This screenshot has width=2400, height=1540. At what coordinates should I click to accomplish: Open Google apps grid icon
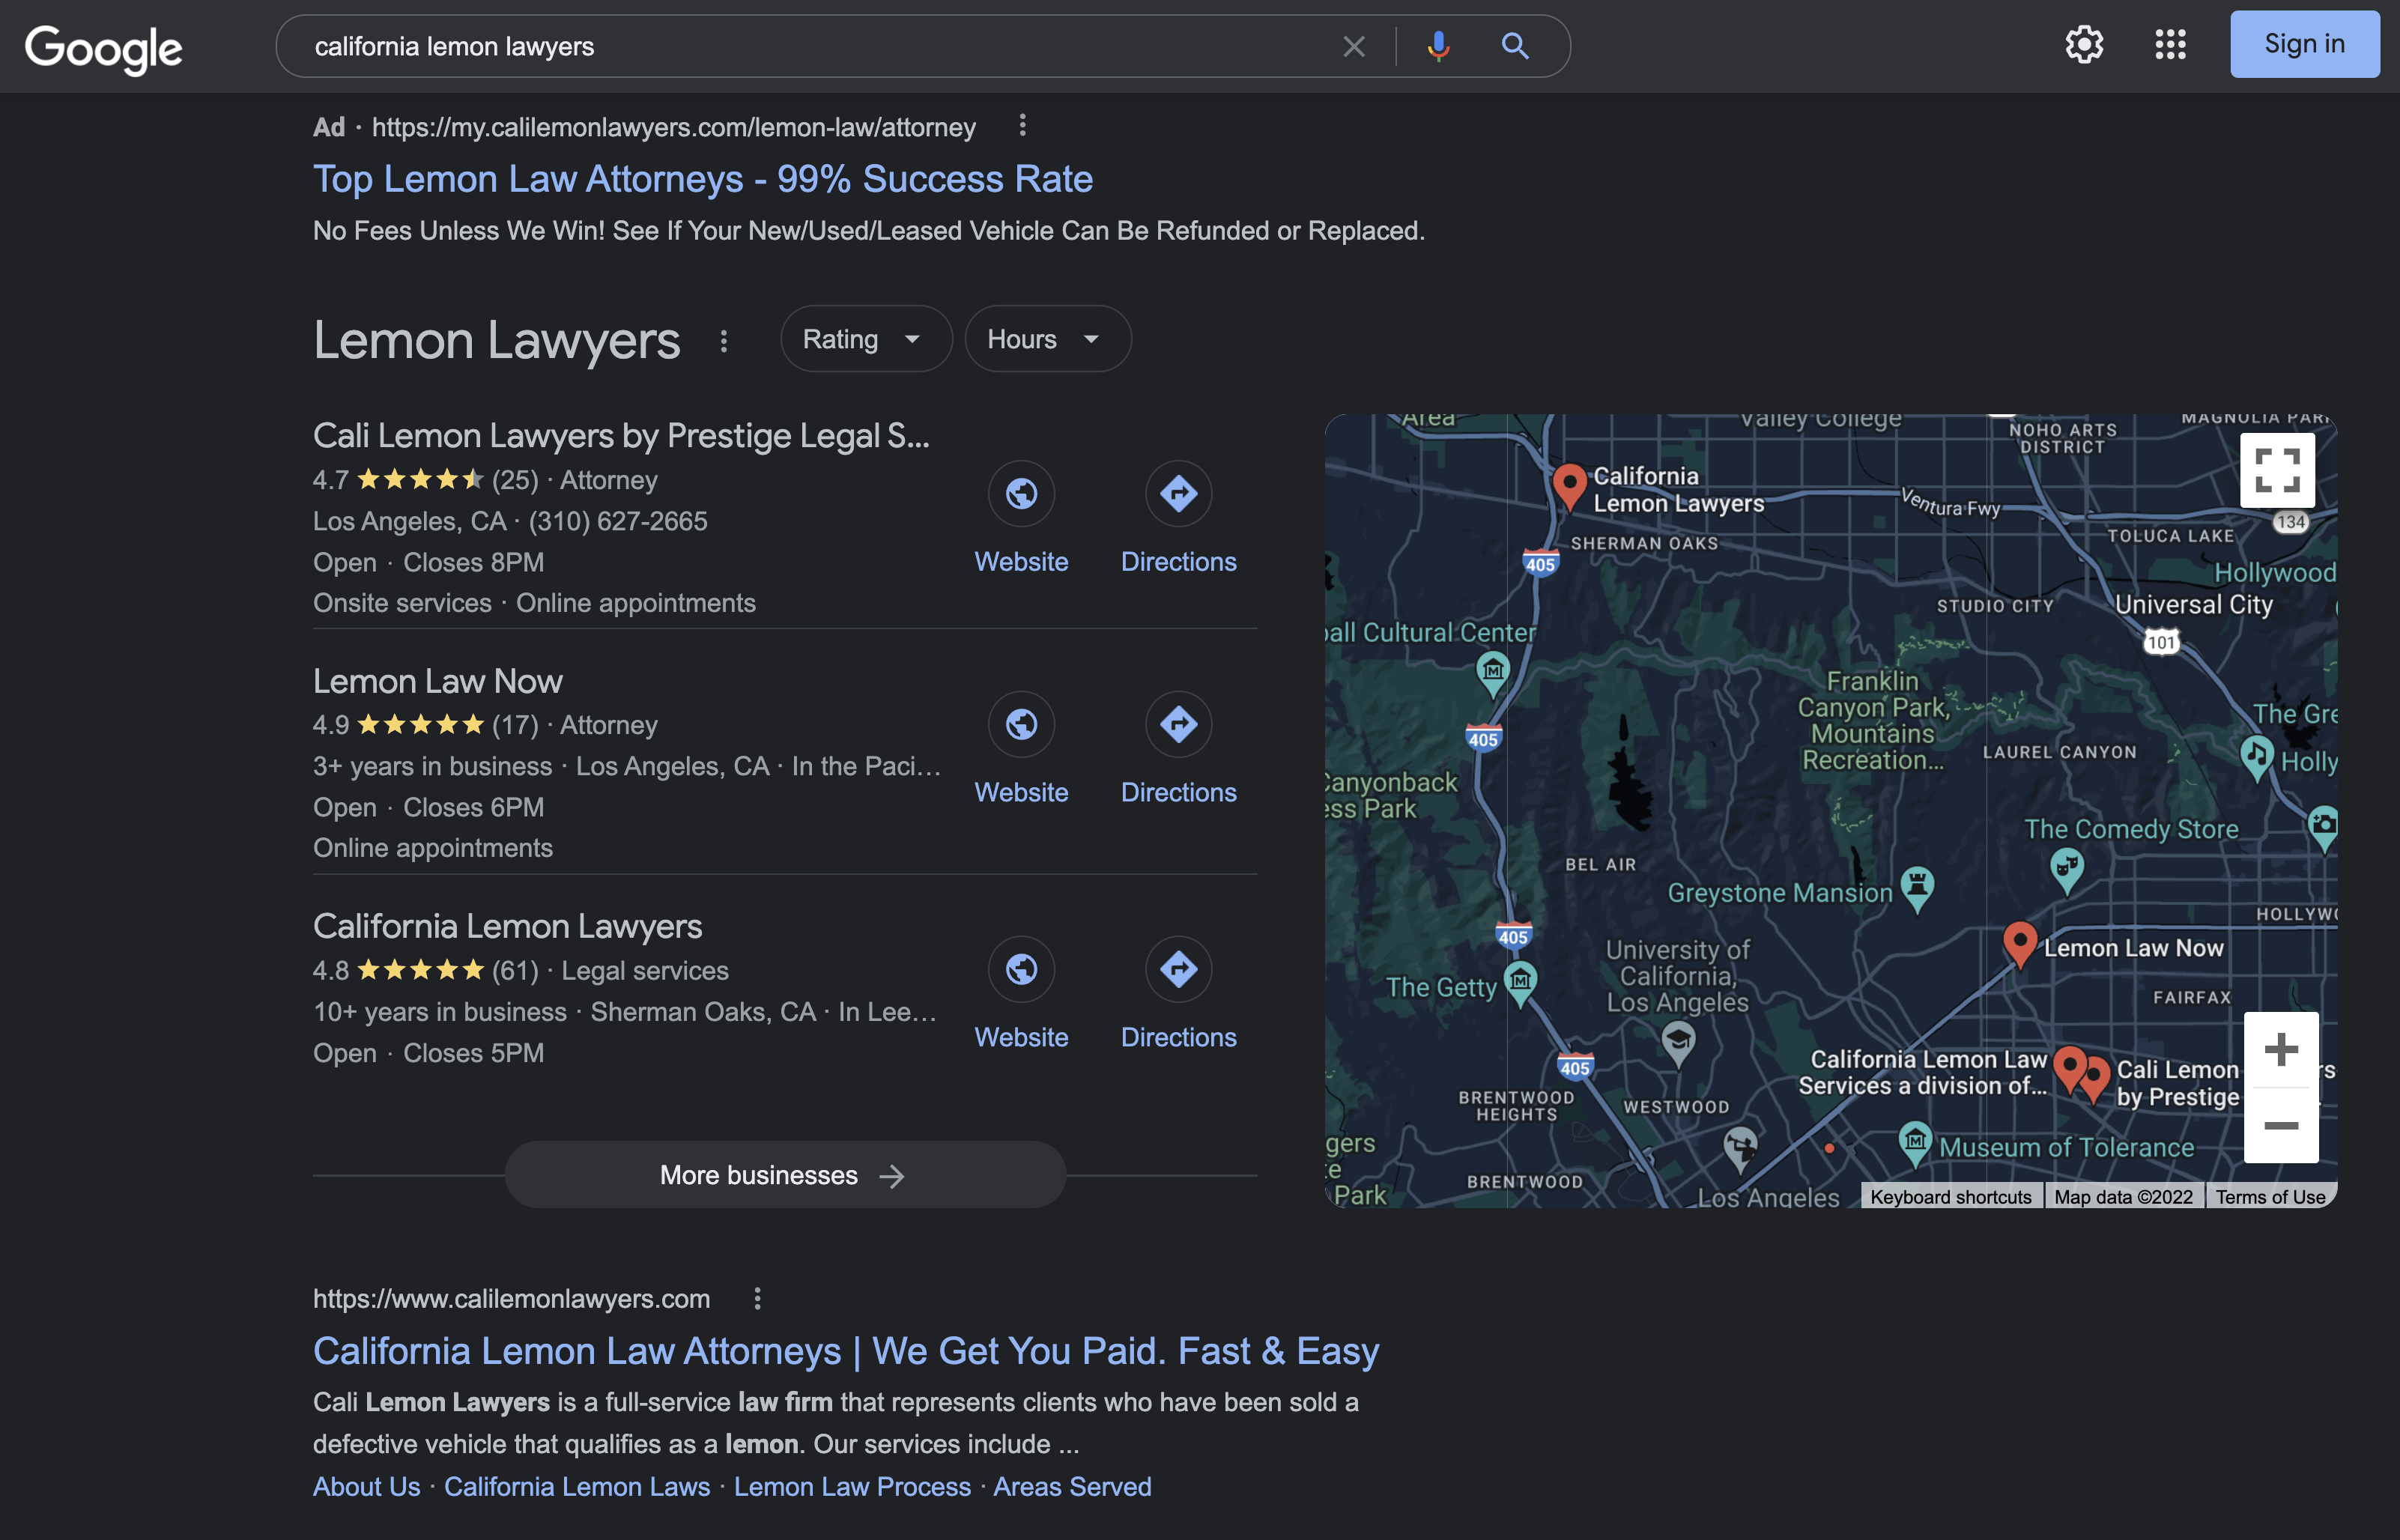pos(2170,45)
